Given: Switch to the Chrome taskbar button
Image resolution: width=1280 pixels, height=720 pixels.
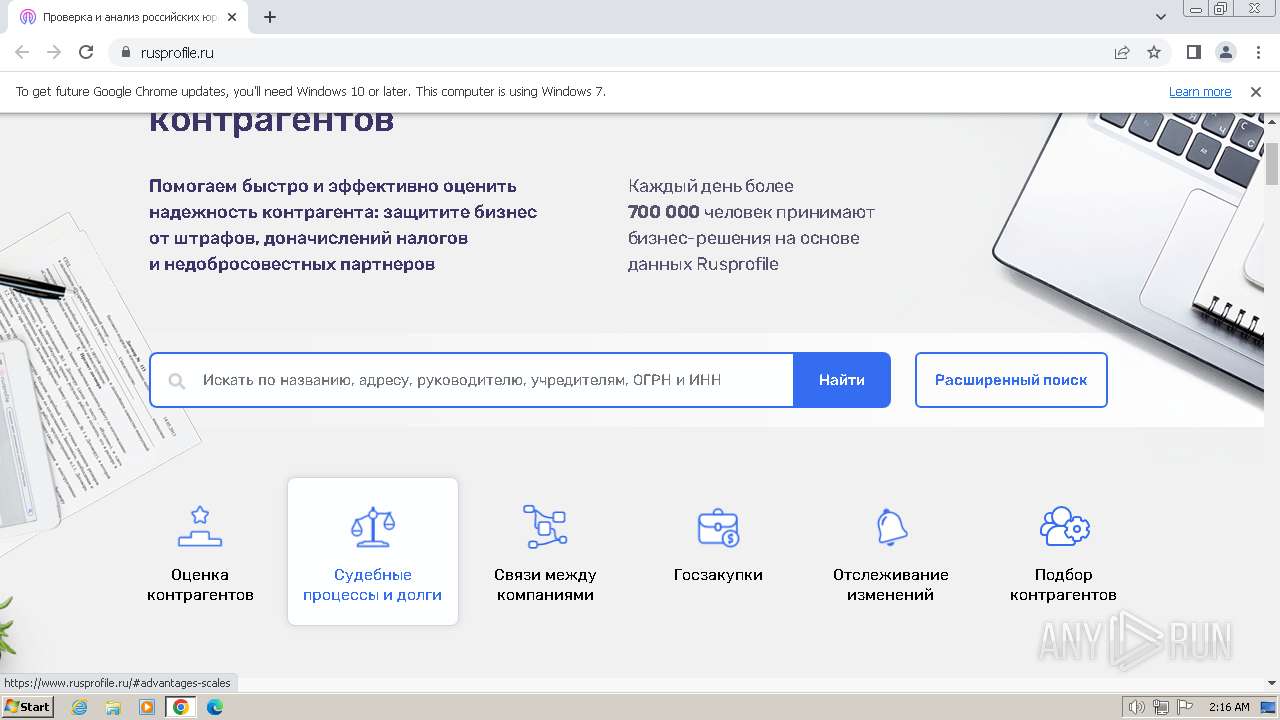Looking at the screenshot, I should [181, 707].
